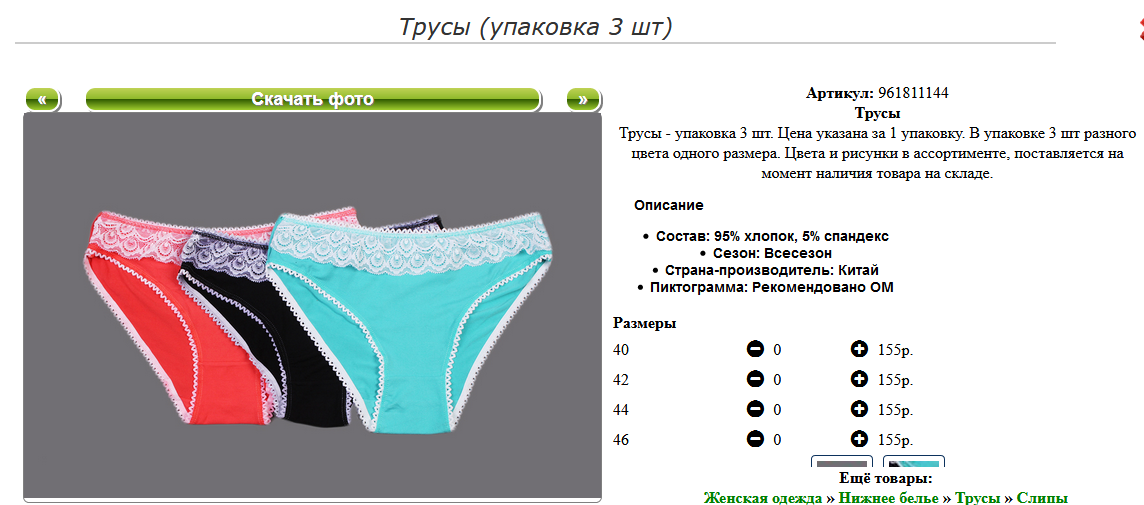1144x505 pixels.
Task: Increase quantity for size 42
Action: coord(859,379)
